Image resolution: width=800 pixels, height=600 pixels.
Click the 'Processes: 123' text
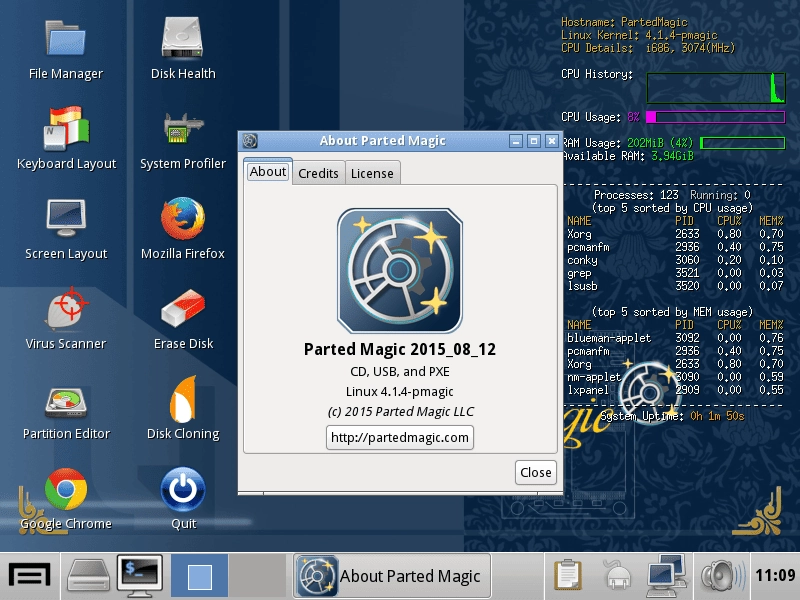tap(636, 195)
